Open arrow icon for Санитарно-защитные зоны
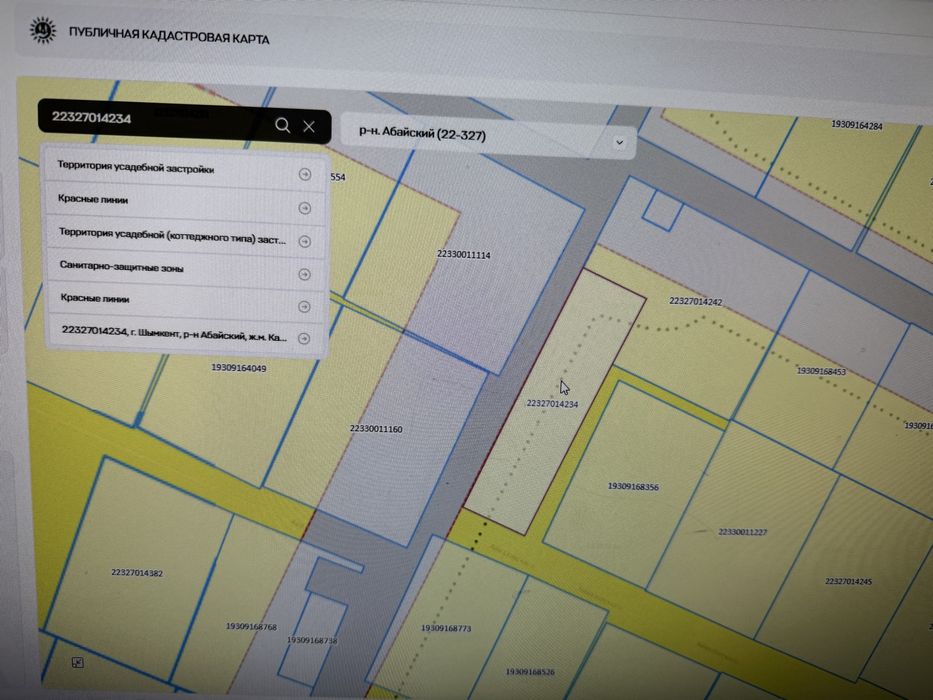This screenshot has height=700, width=933. [305, 274]
